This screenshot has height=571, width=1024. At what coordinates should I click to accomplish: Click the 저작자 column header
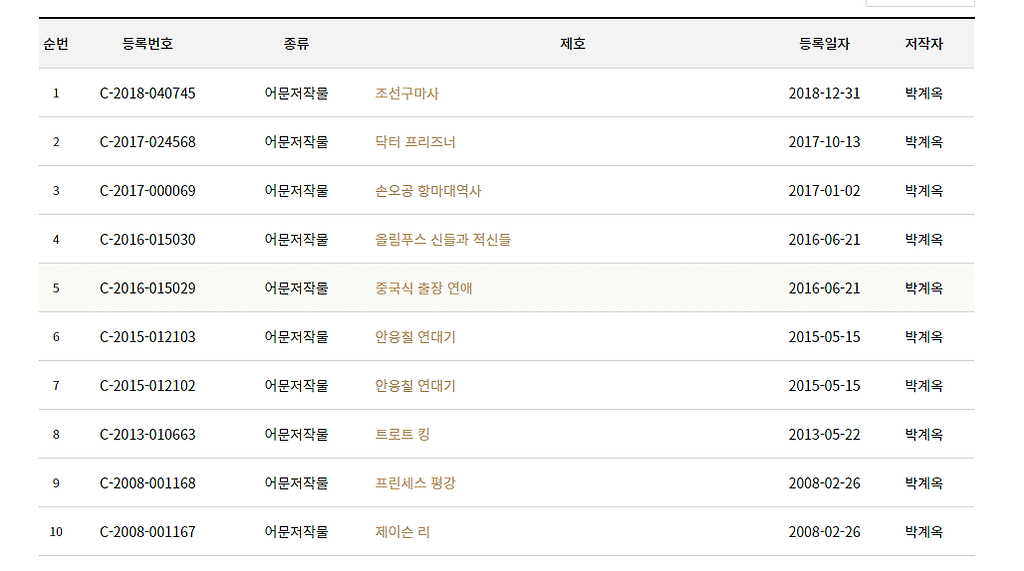pyautogui.click(x=923, y=44)
